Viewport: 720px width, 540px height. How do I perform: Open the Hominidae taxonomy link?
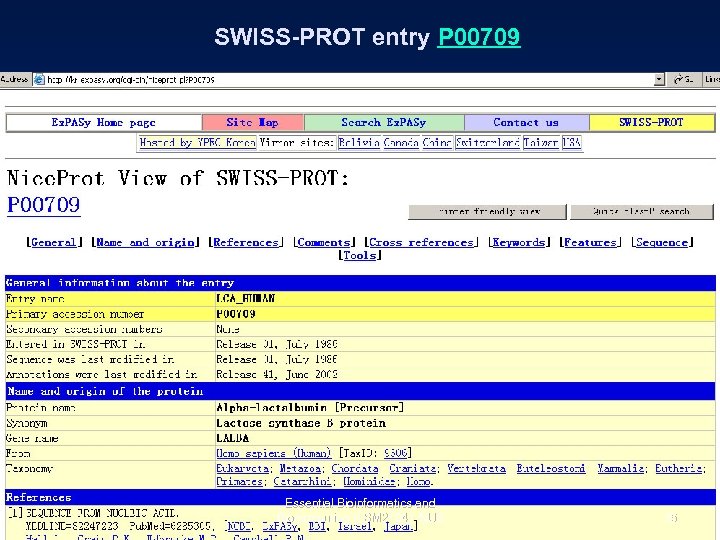tap(370, 482)
